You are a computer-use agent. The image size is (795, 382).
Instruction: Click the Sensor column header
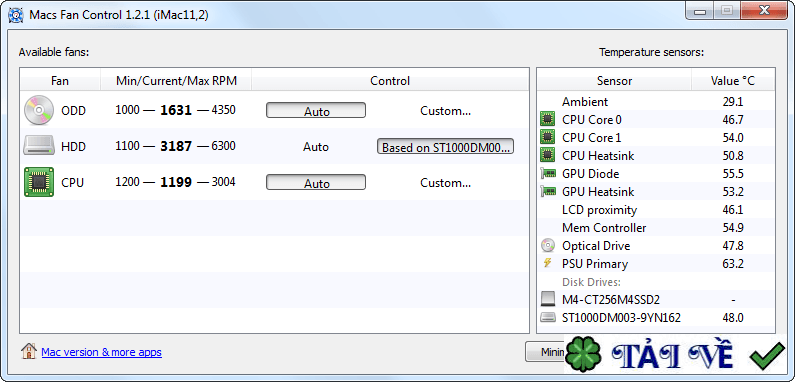pos(615,81)
